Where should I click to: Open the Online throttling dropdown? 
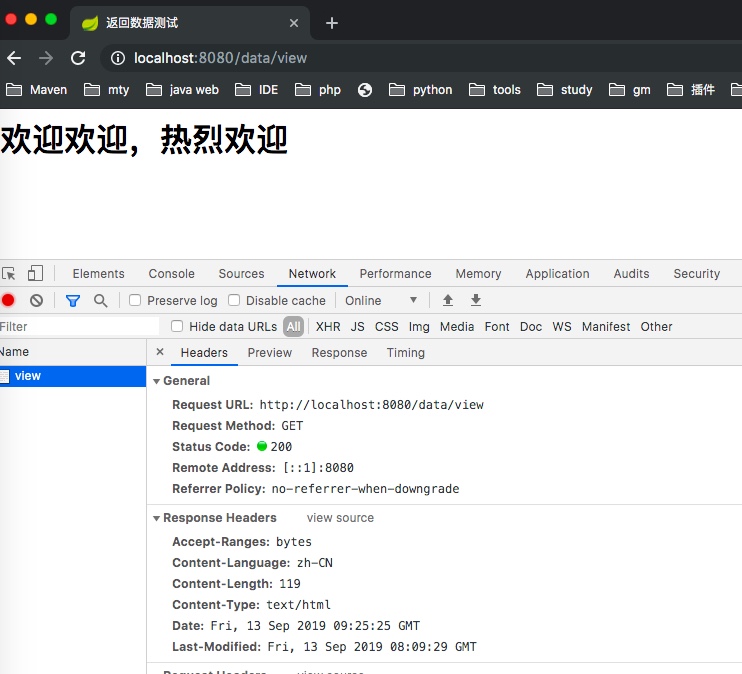pyautogui.click(x=381, y=300)
